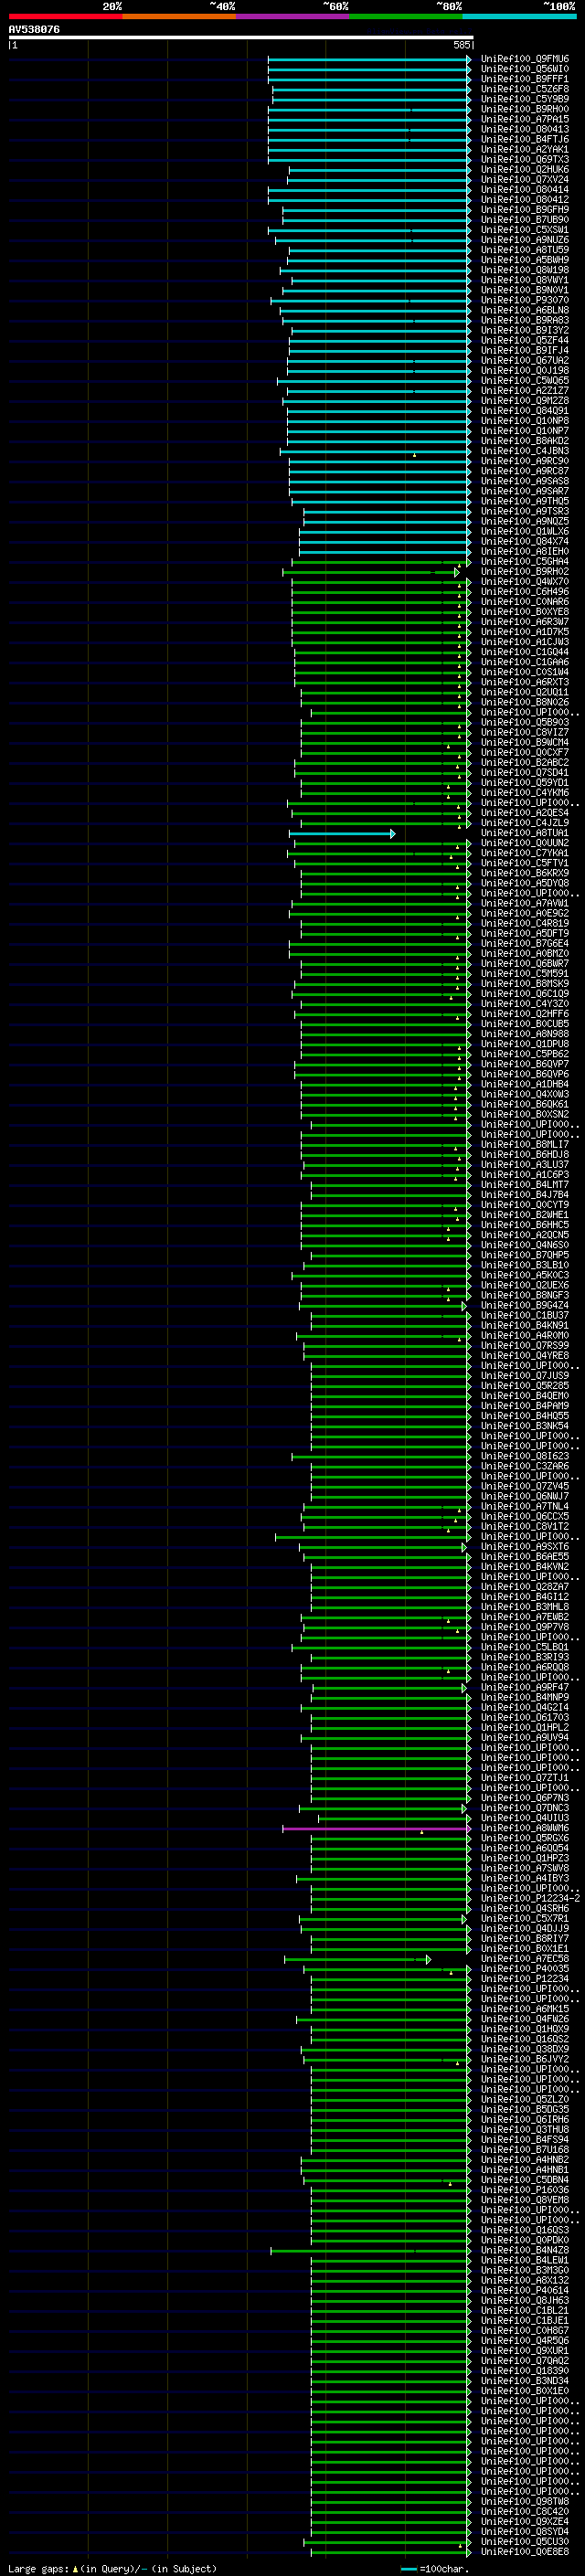Select hit label UniRef100_Q2HFF6
585x2576 pixels.
(x=524, y=1014)
